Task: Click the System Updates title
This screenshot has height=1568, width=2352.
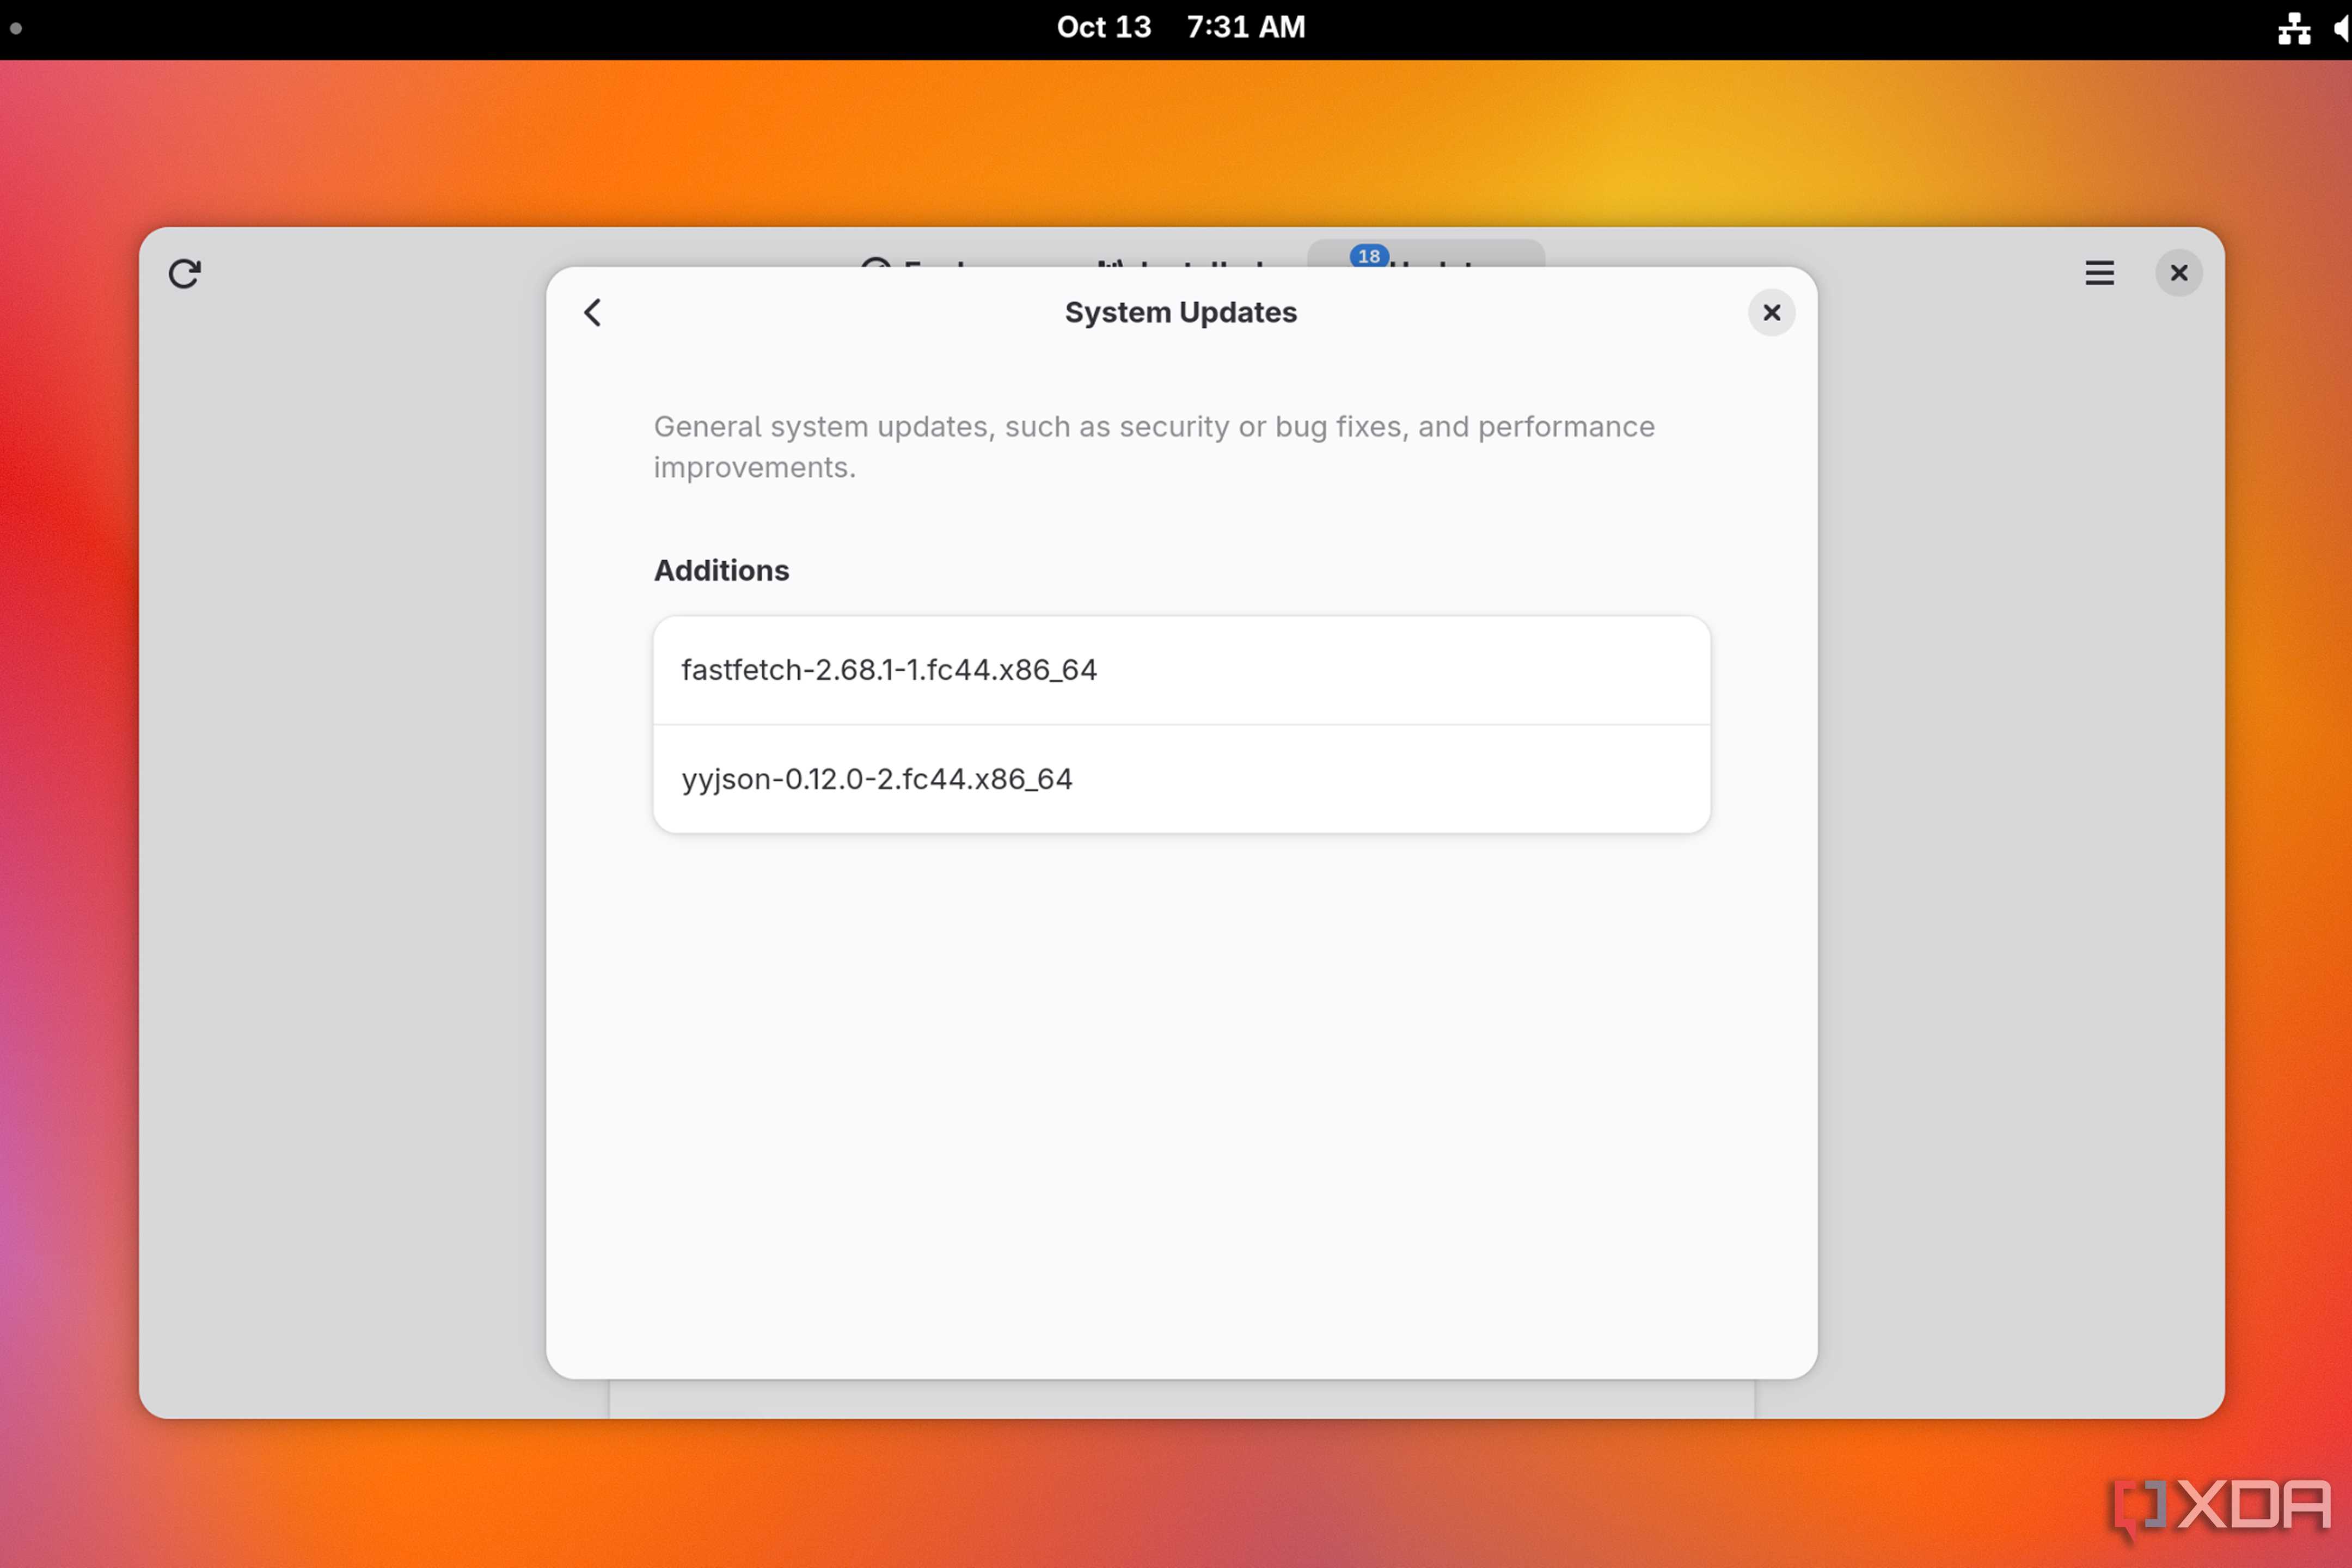Action: 1180,312
